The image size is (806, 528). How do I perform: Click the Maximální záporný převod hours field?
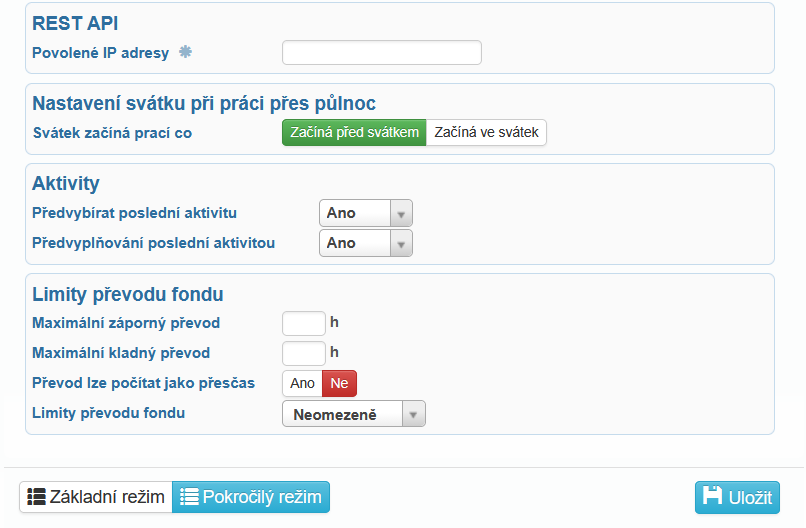coord(304,323)
